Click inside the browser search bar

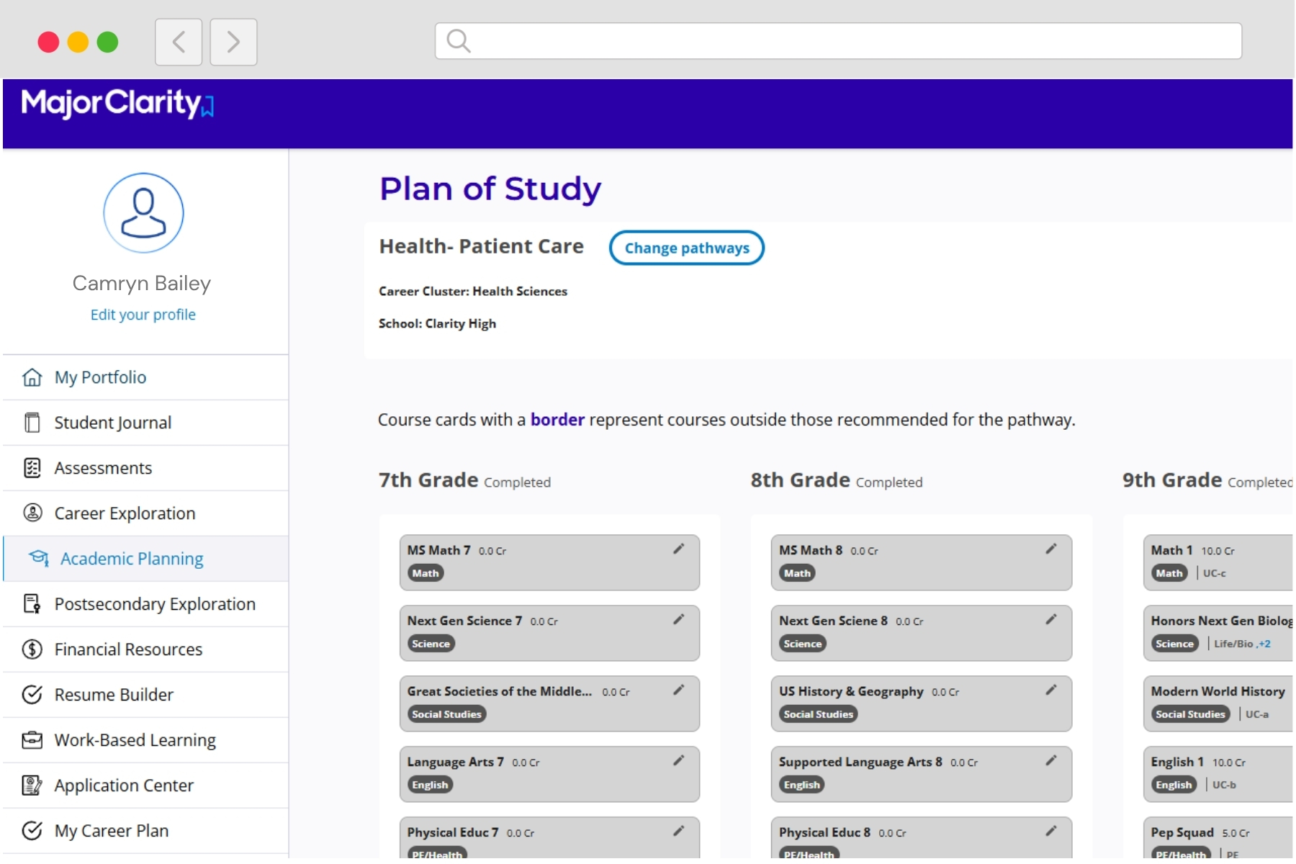[838, 41]
